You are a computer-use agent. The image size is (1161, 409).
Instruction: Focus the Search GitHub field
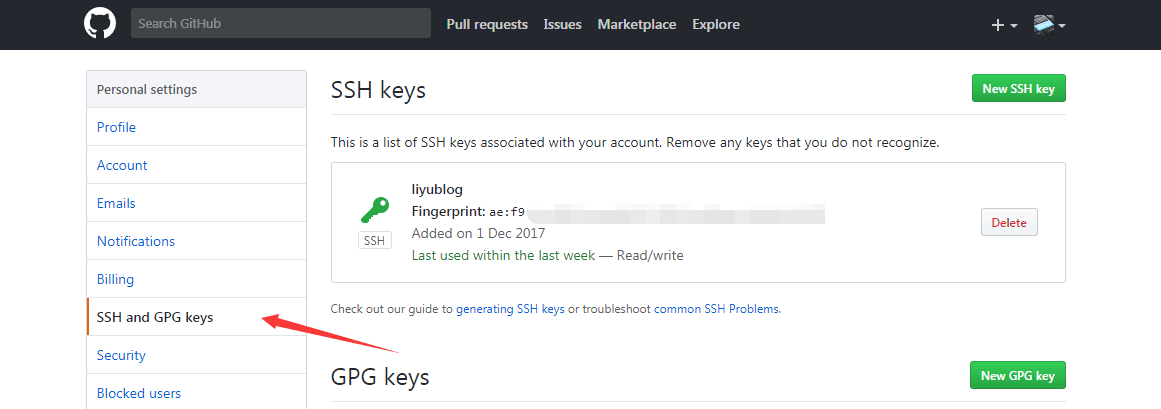point(281,24)
